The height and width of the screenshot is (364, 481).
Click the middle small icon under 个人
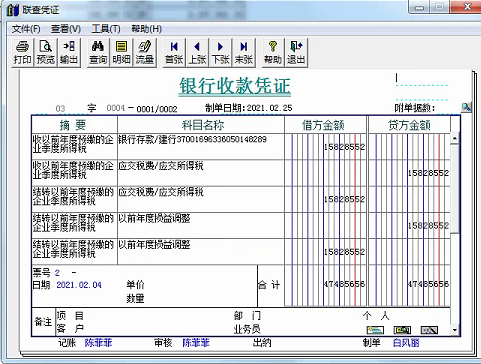(402, 330)
